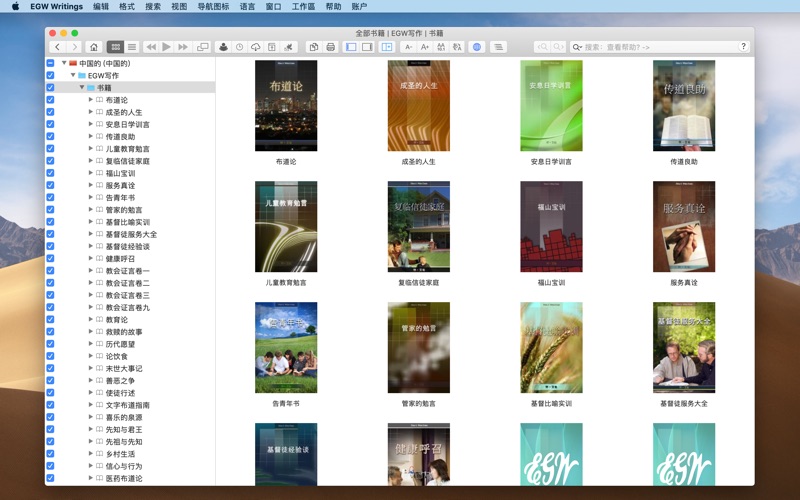Uncheck the 教育论 checkbox
The height and width of the screenshot is (500, 800).
(x=50, y=319)
